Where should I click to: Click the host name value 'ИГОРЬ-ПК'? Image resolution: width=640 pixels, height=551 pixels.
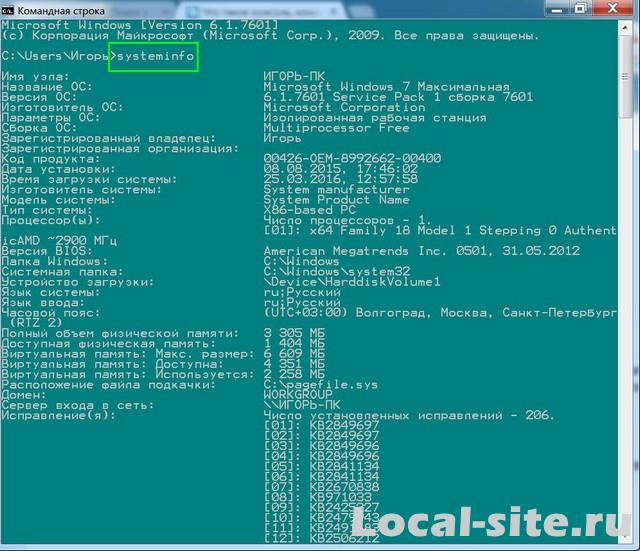(294, 76)
